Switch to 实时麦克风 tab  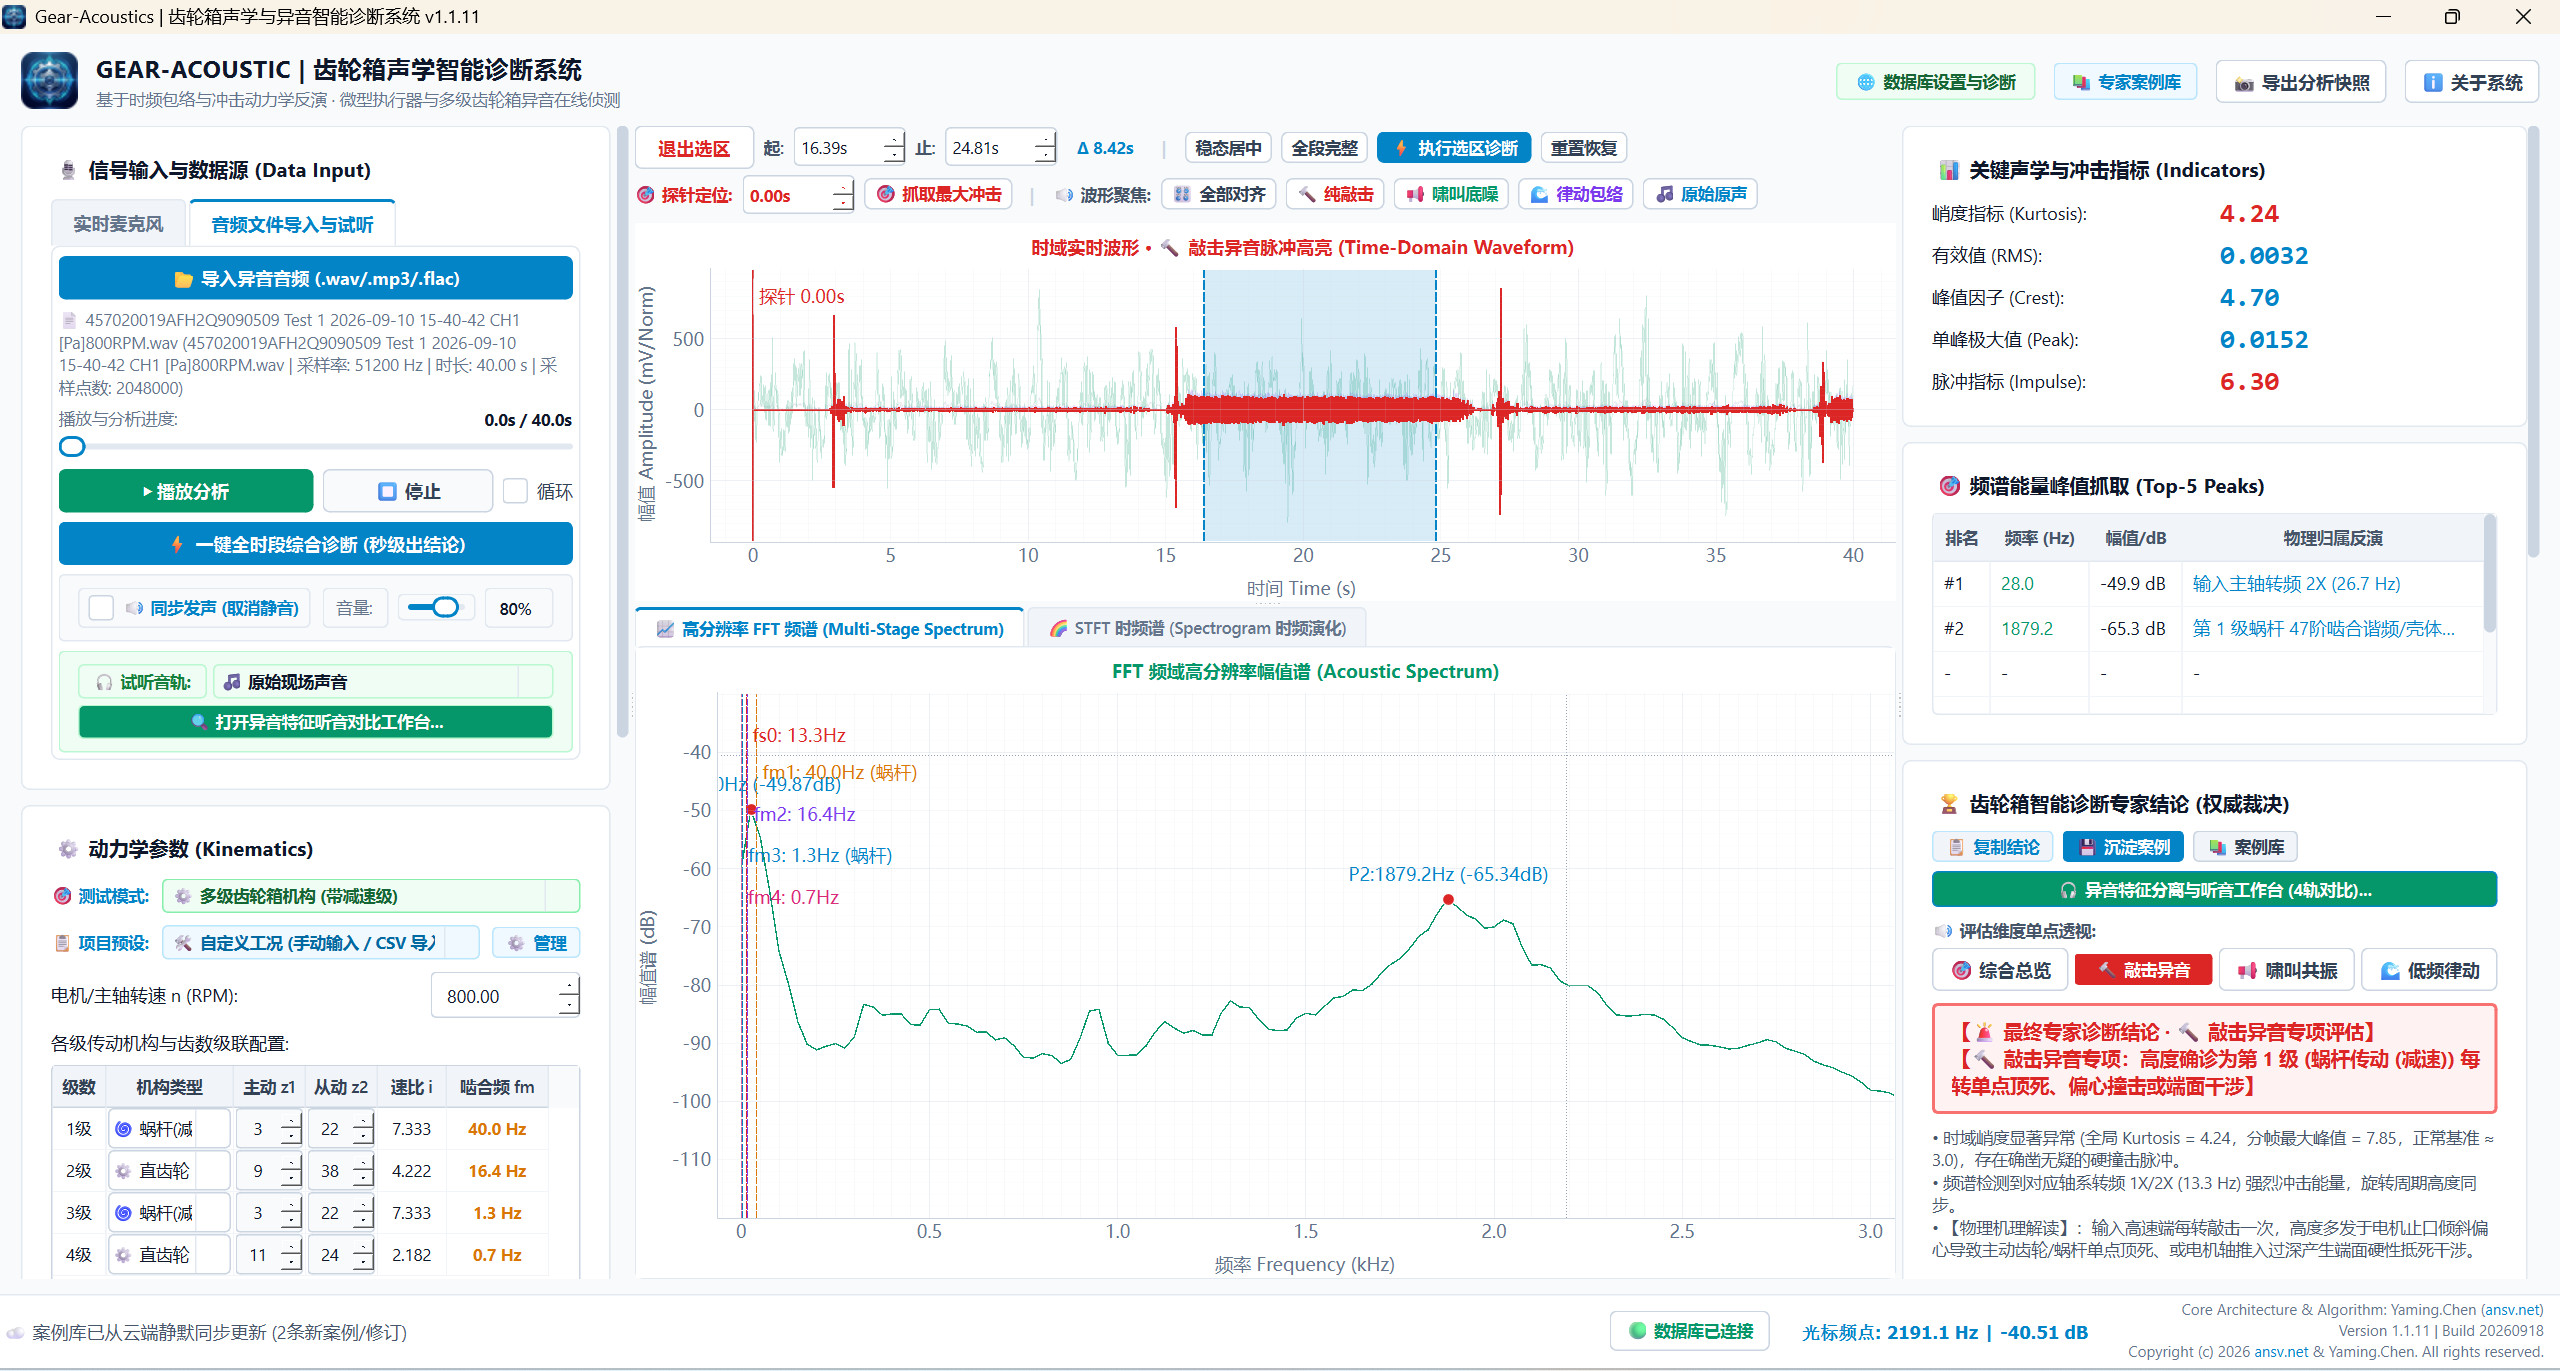118,224
